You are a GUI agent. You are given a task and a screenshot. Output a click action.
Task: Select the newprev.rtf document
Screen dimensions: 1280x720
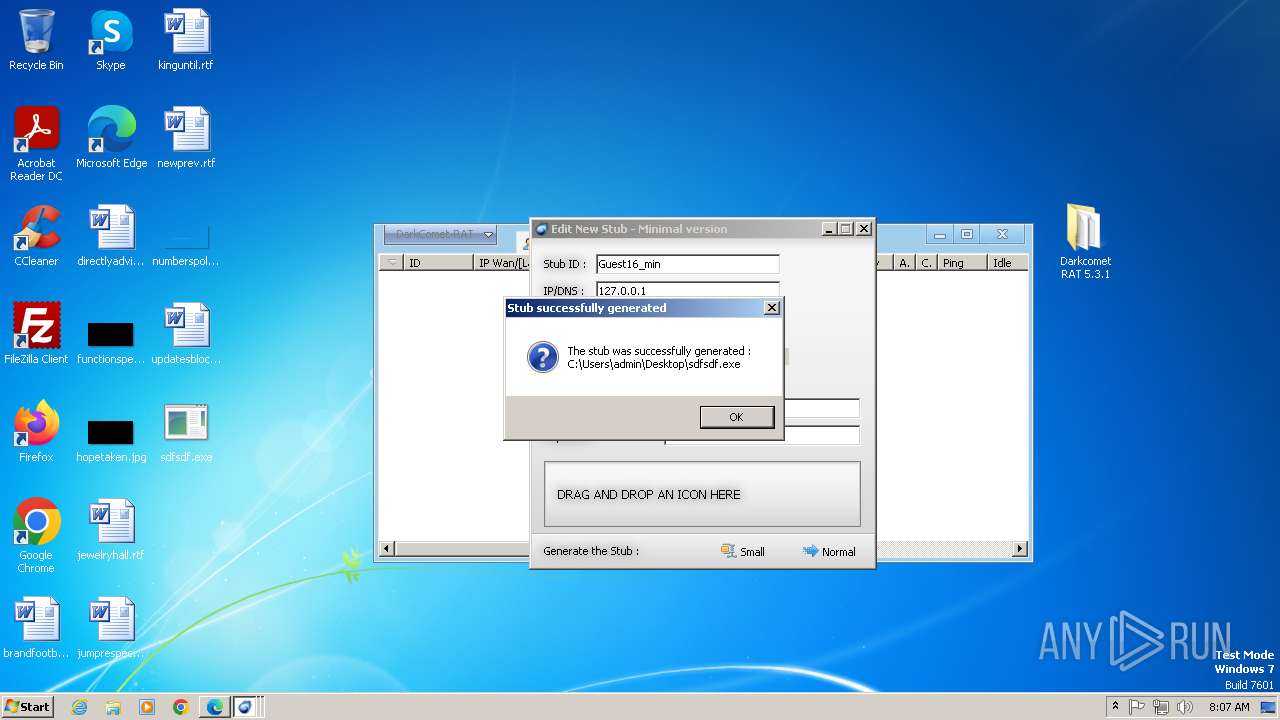pos(186,138)
